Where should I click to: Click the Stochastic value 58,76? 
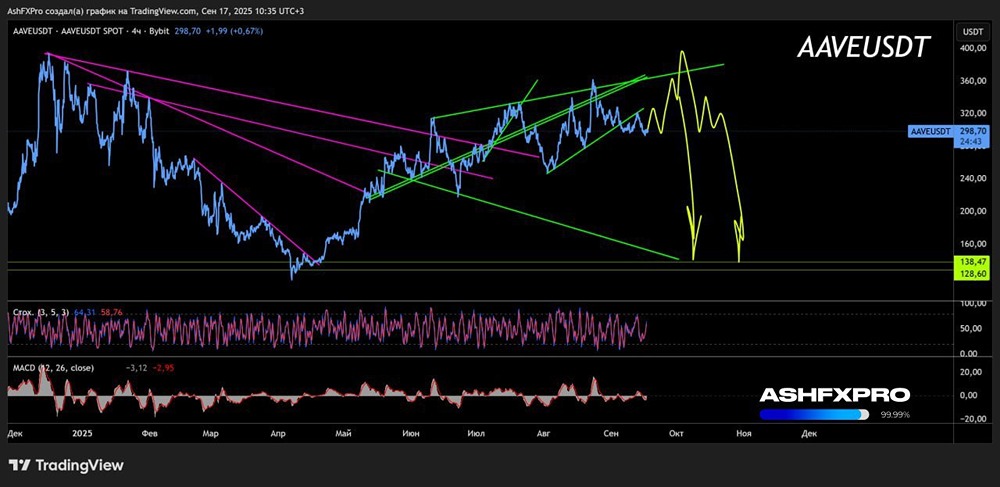pyautogui.click(x=112, y=312)
